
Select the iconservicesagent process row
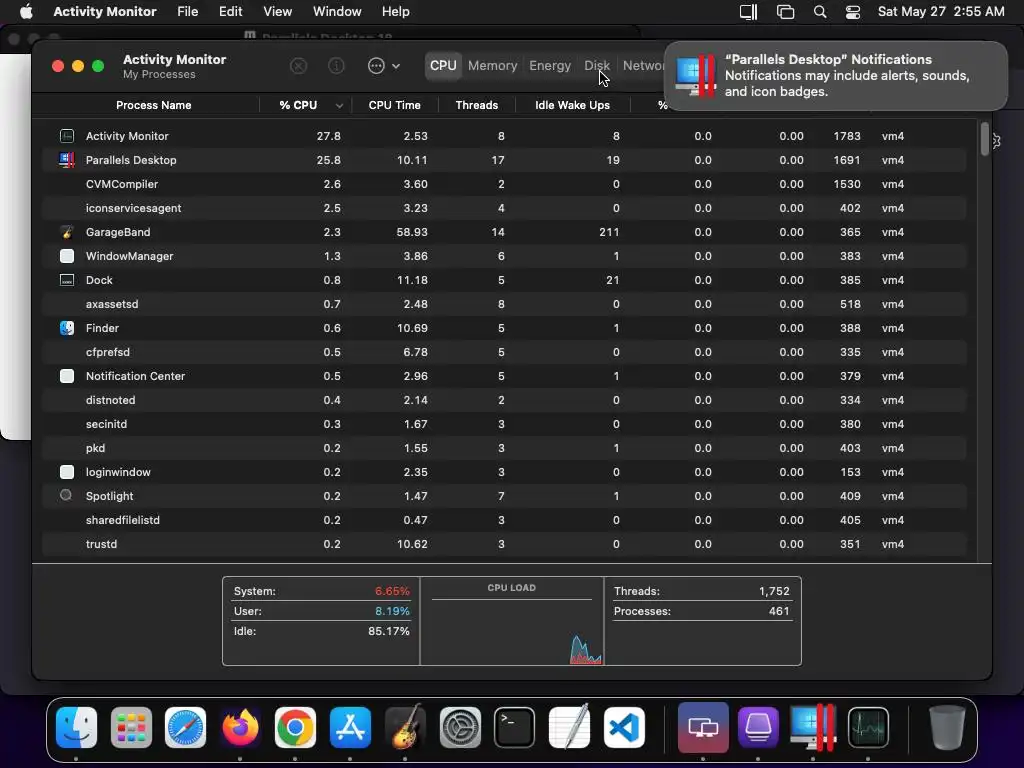click(504, 208)
